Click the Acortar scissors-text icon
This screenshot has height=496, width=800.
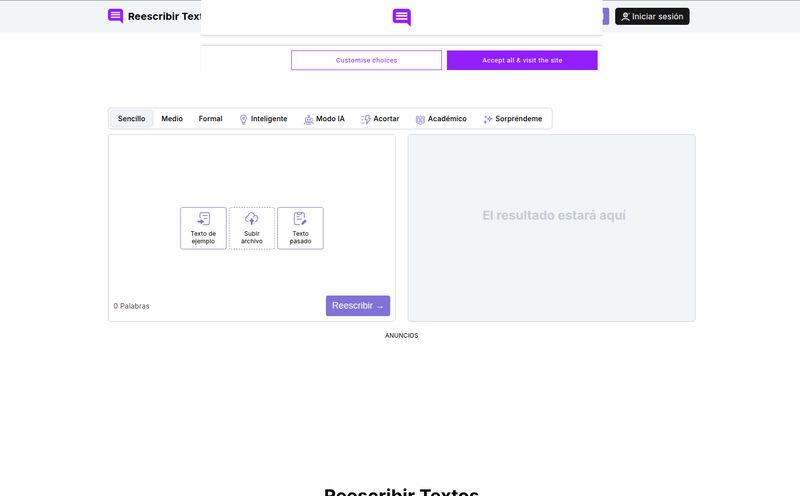pyautogui.click(x=366, y=119)
